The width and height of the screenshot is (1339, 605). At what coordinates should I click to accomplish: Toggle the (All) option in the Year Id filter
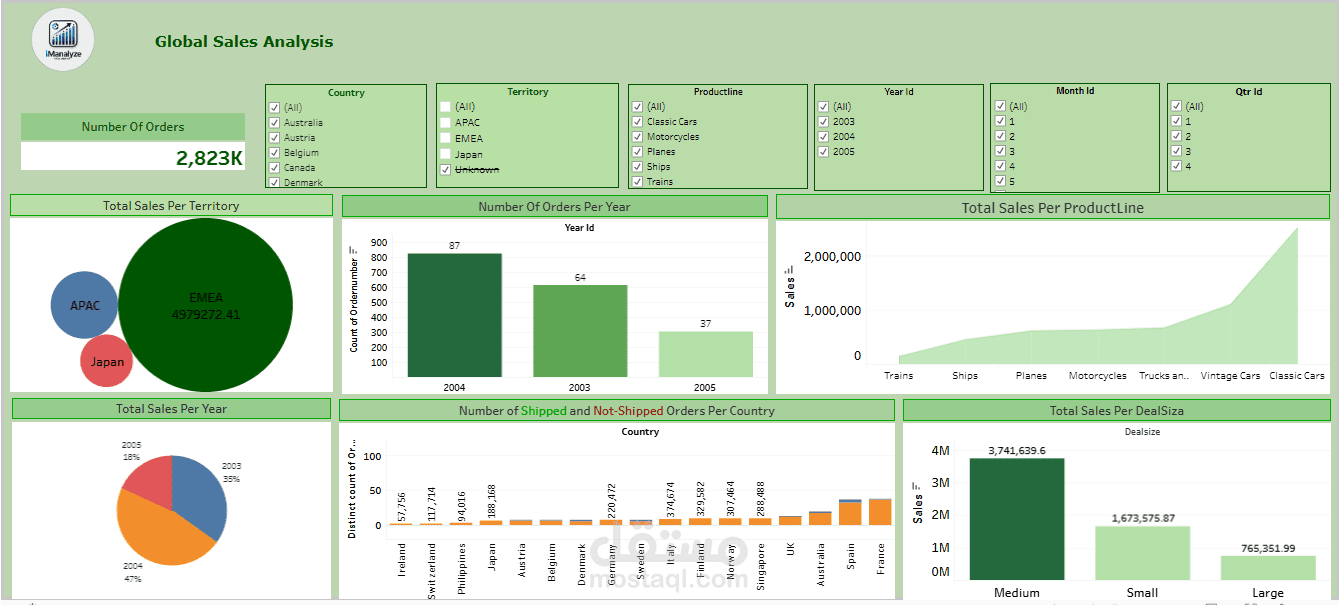(x=824, y=106)
